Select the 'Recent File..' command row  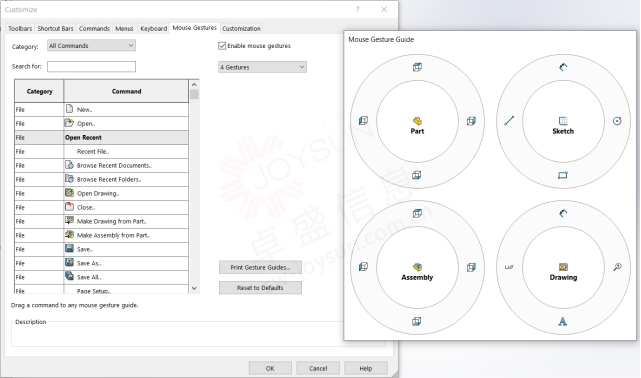pyautogui.click(x=101, y=151)
